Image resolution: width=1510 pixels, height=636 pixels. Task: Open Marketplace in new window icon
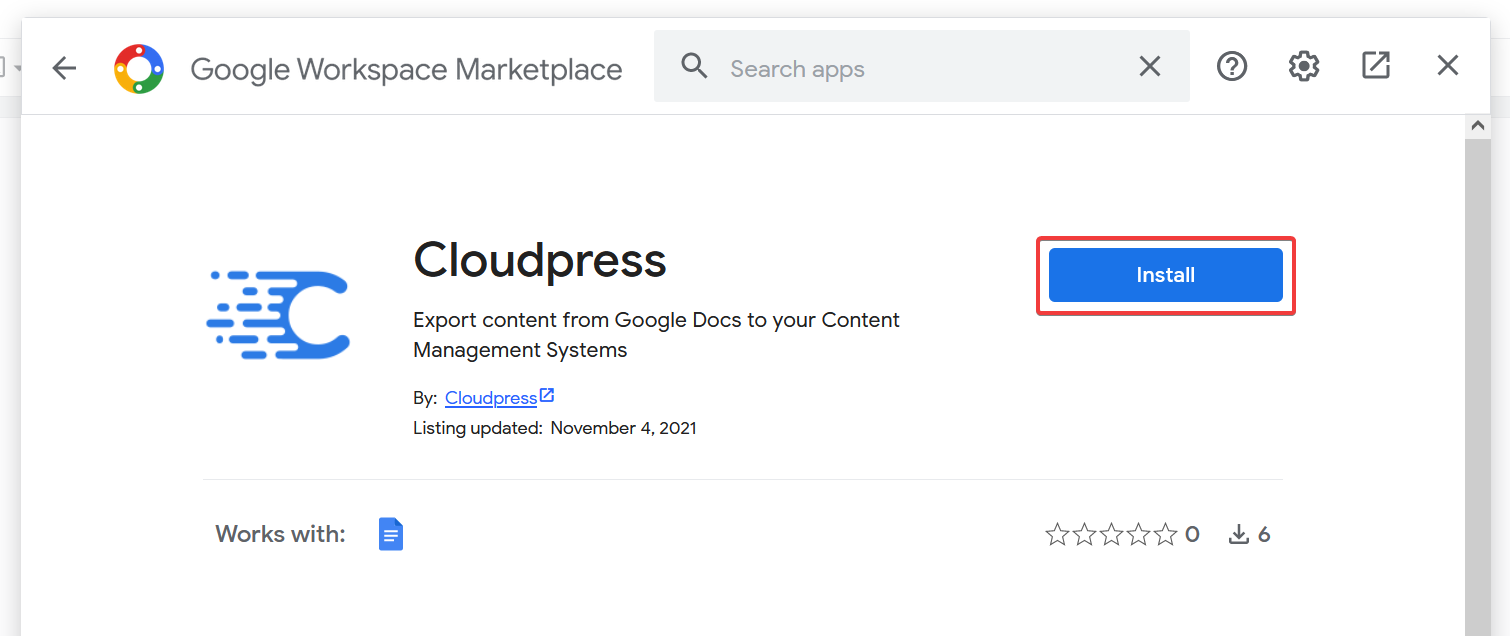coord(1376,66)
